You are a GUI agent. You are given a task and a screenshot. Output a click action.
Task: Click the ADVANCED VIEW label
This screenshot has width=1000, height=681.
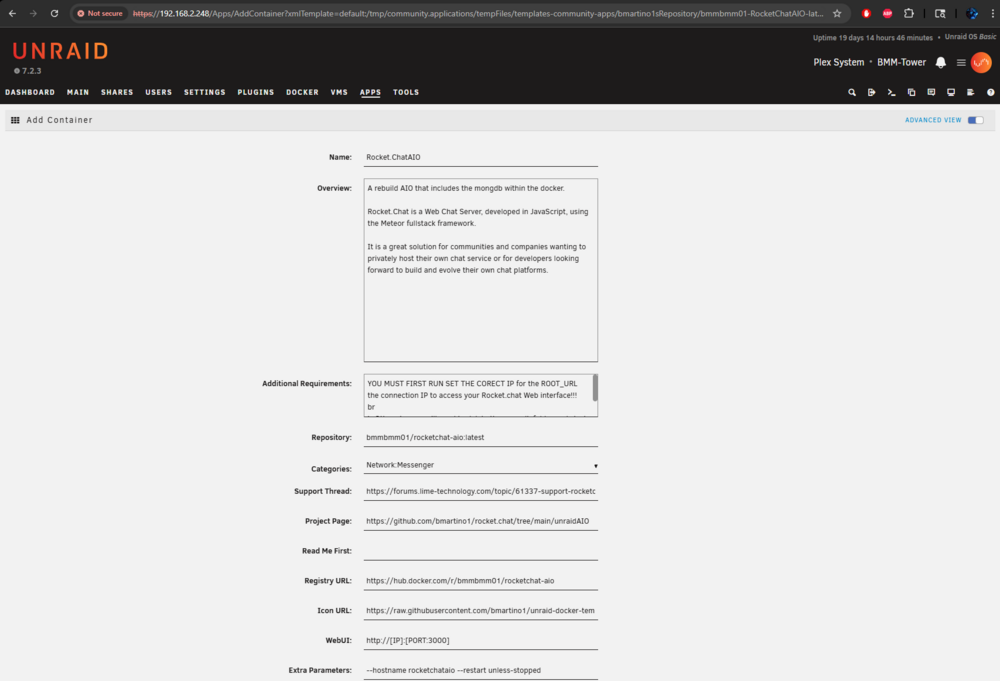click(933, 120)
